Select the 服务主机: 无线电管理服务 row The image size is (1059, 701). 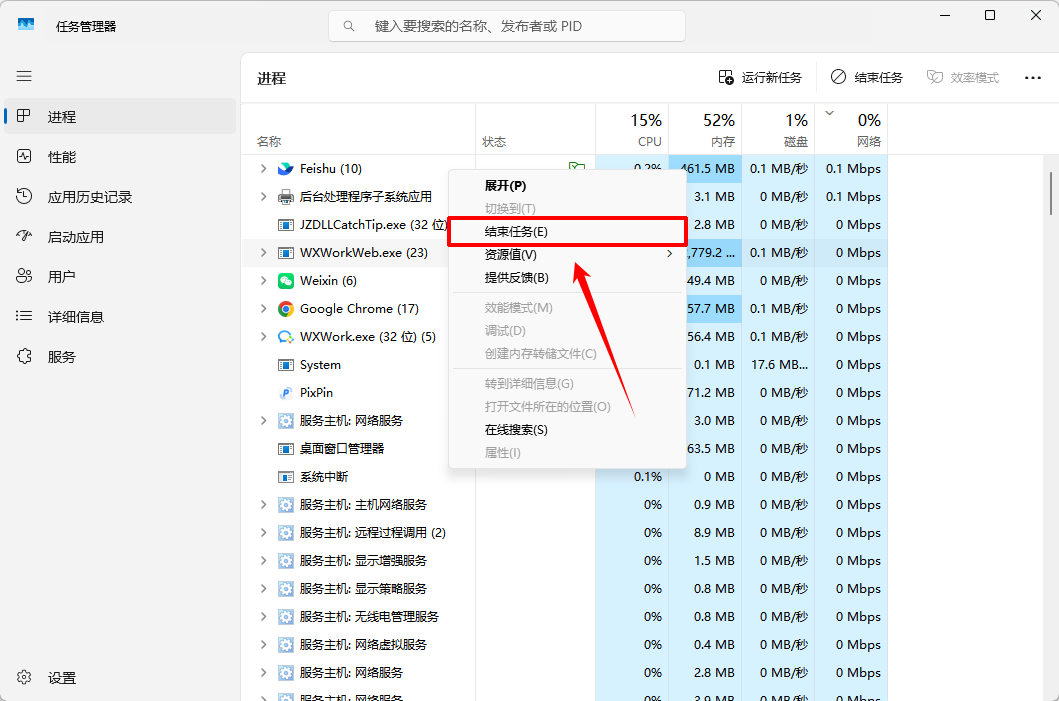point(564,617)
